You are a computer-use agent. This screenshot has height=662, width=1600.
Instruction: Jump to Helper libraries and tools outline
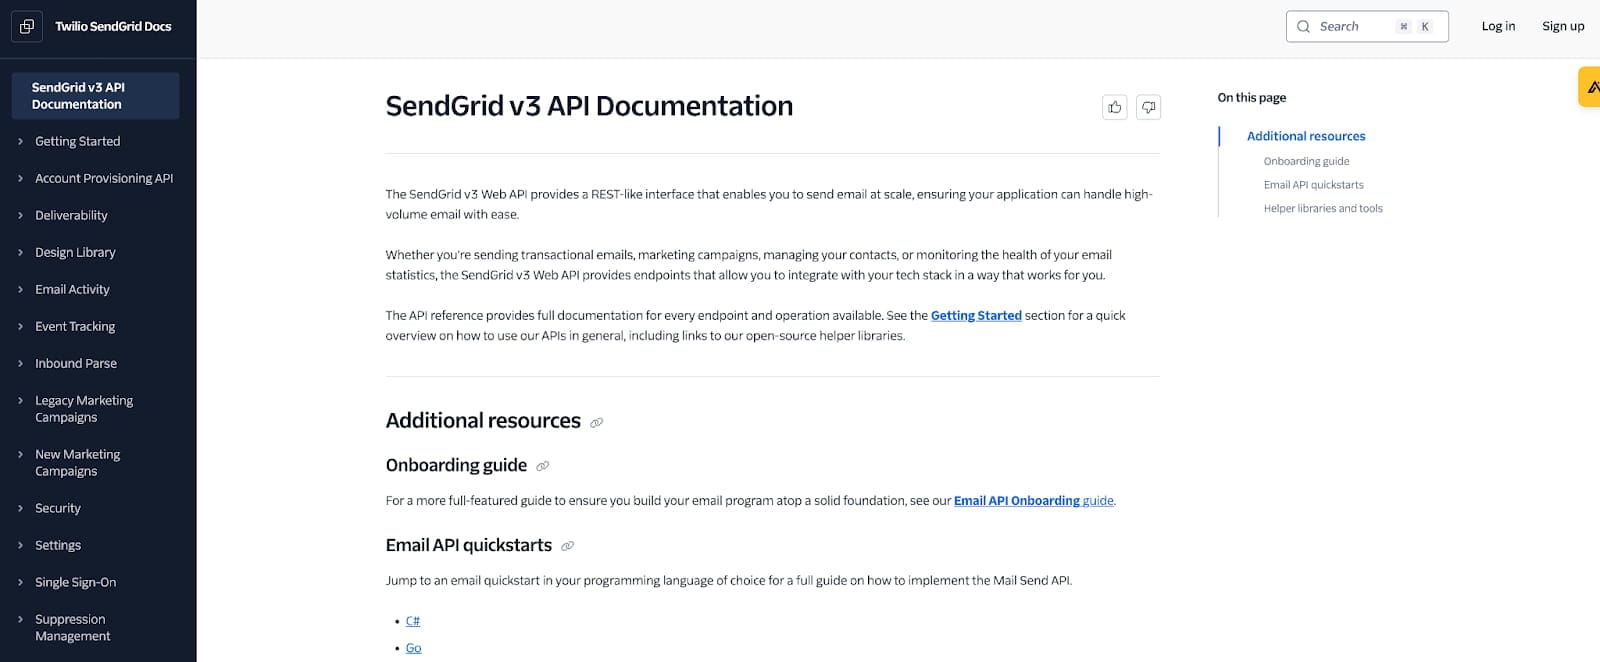pyautogui.click(x=1323, y=209)
